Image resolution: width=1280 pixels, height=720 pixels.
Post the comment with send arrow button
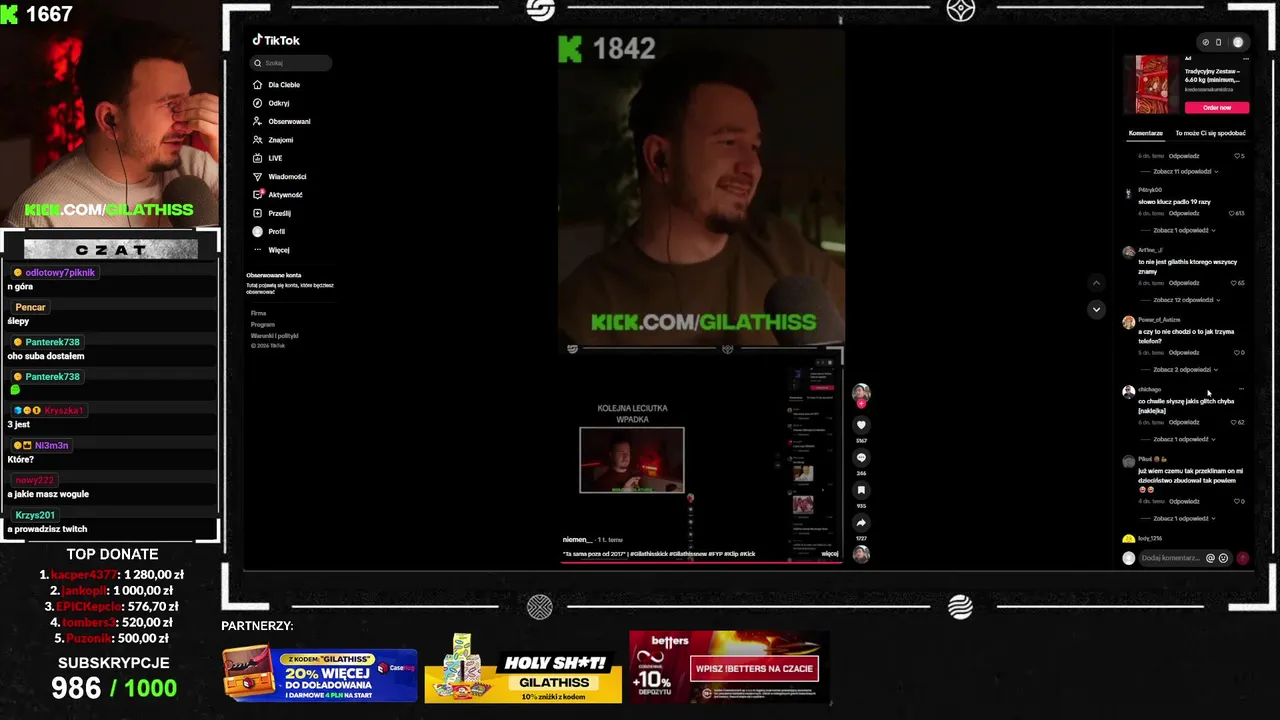pos(1243,558)
